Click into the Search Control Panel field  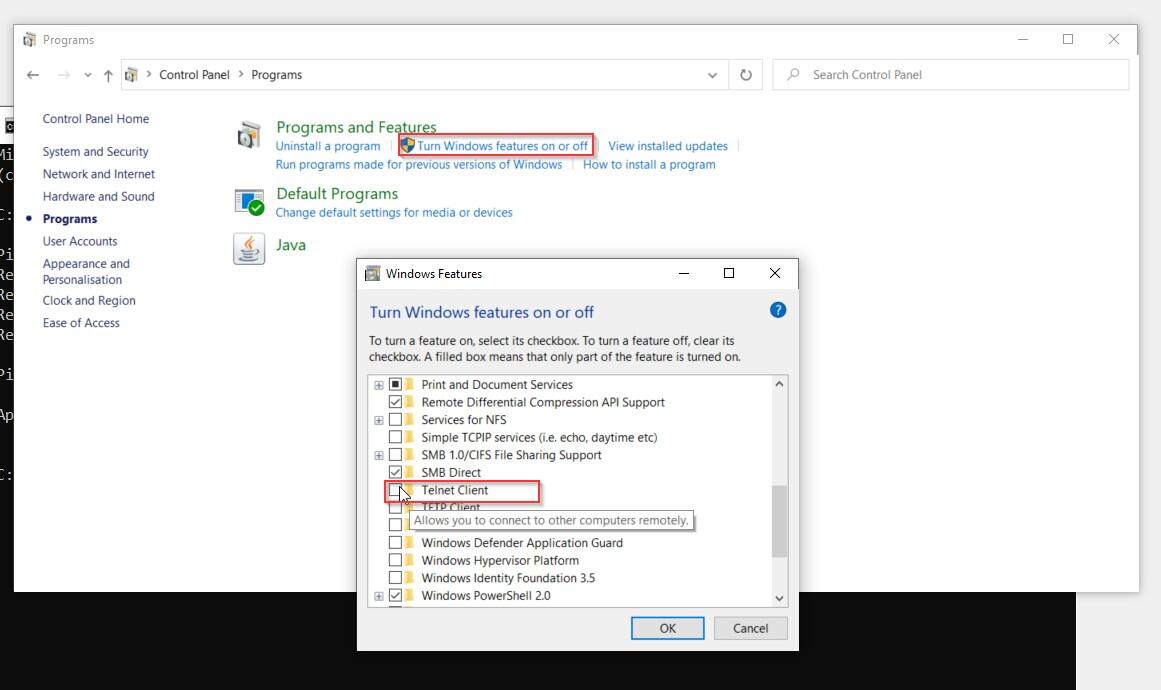[x=960, y=75]
